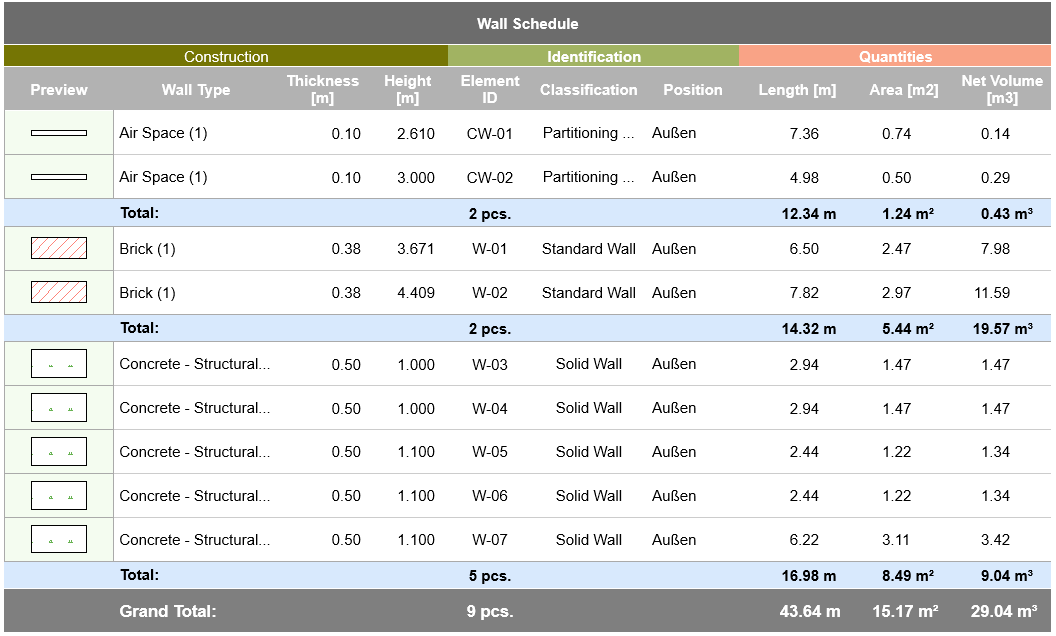Click the Air Space CW-02 preview

58,176
